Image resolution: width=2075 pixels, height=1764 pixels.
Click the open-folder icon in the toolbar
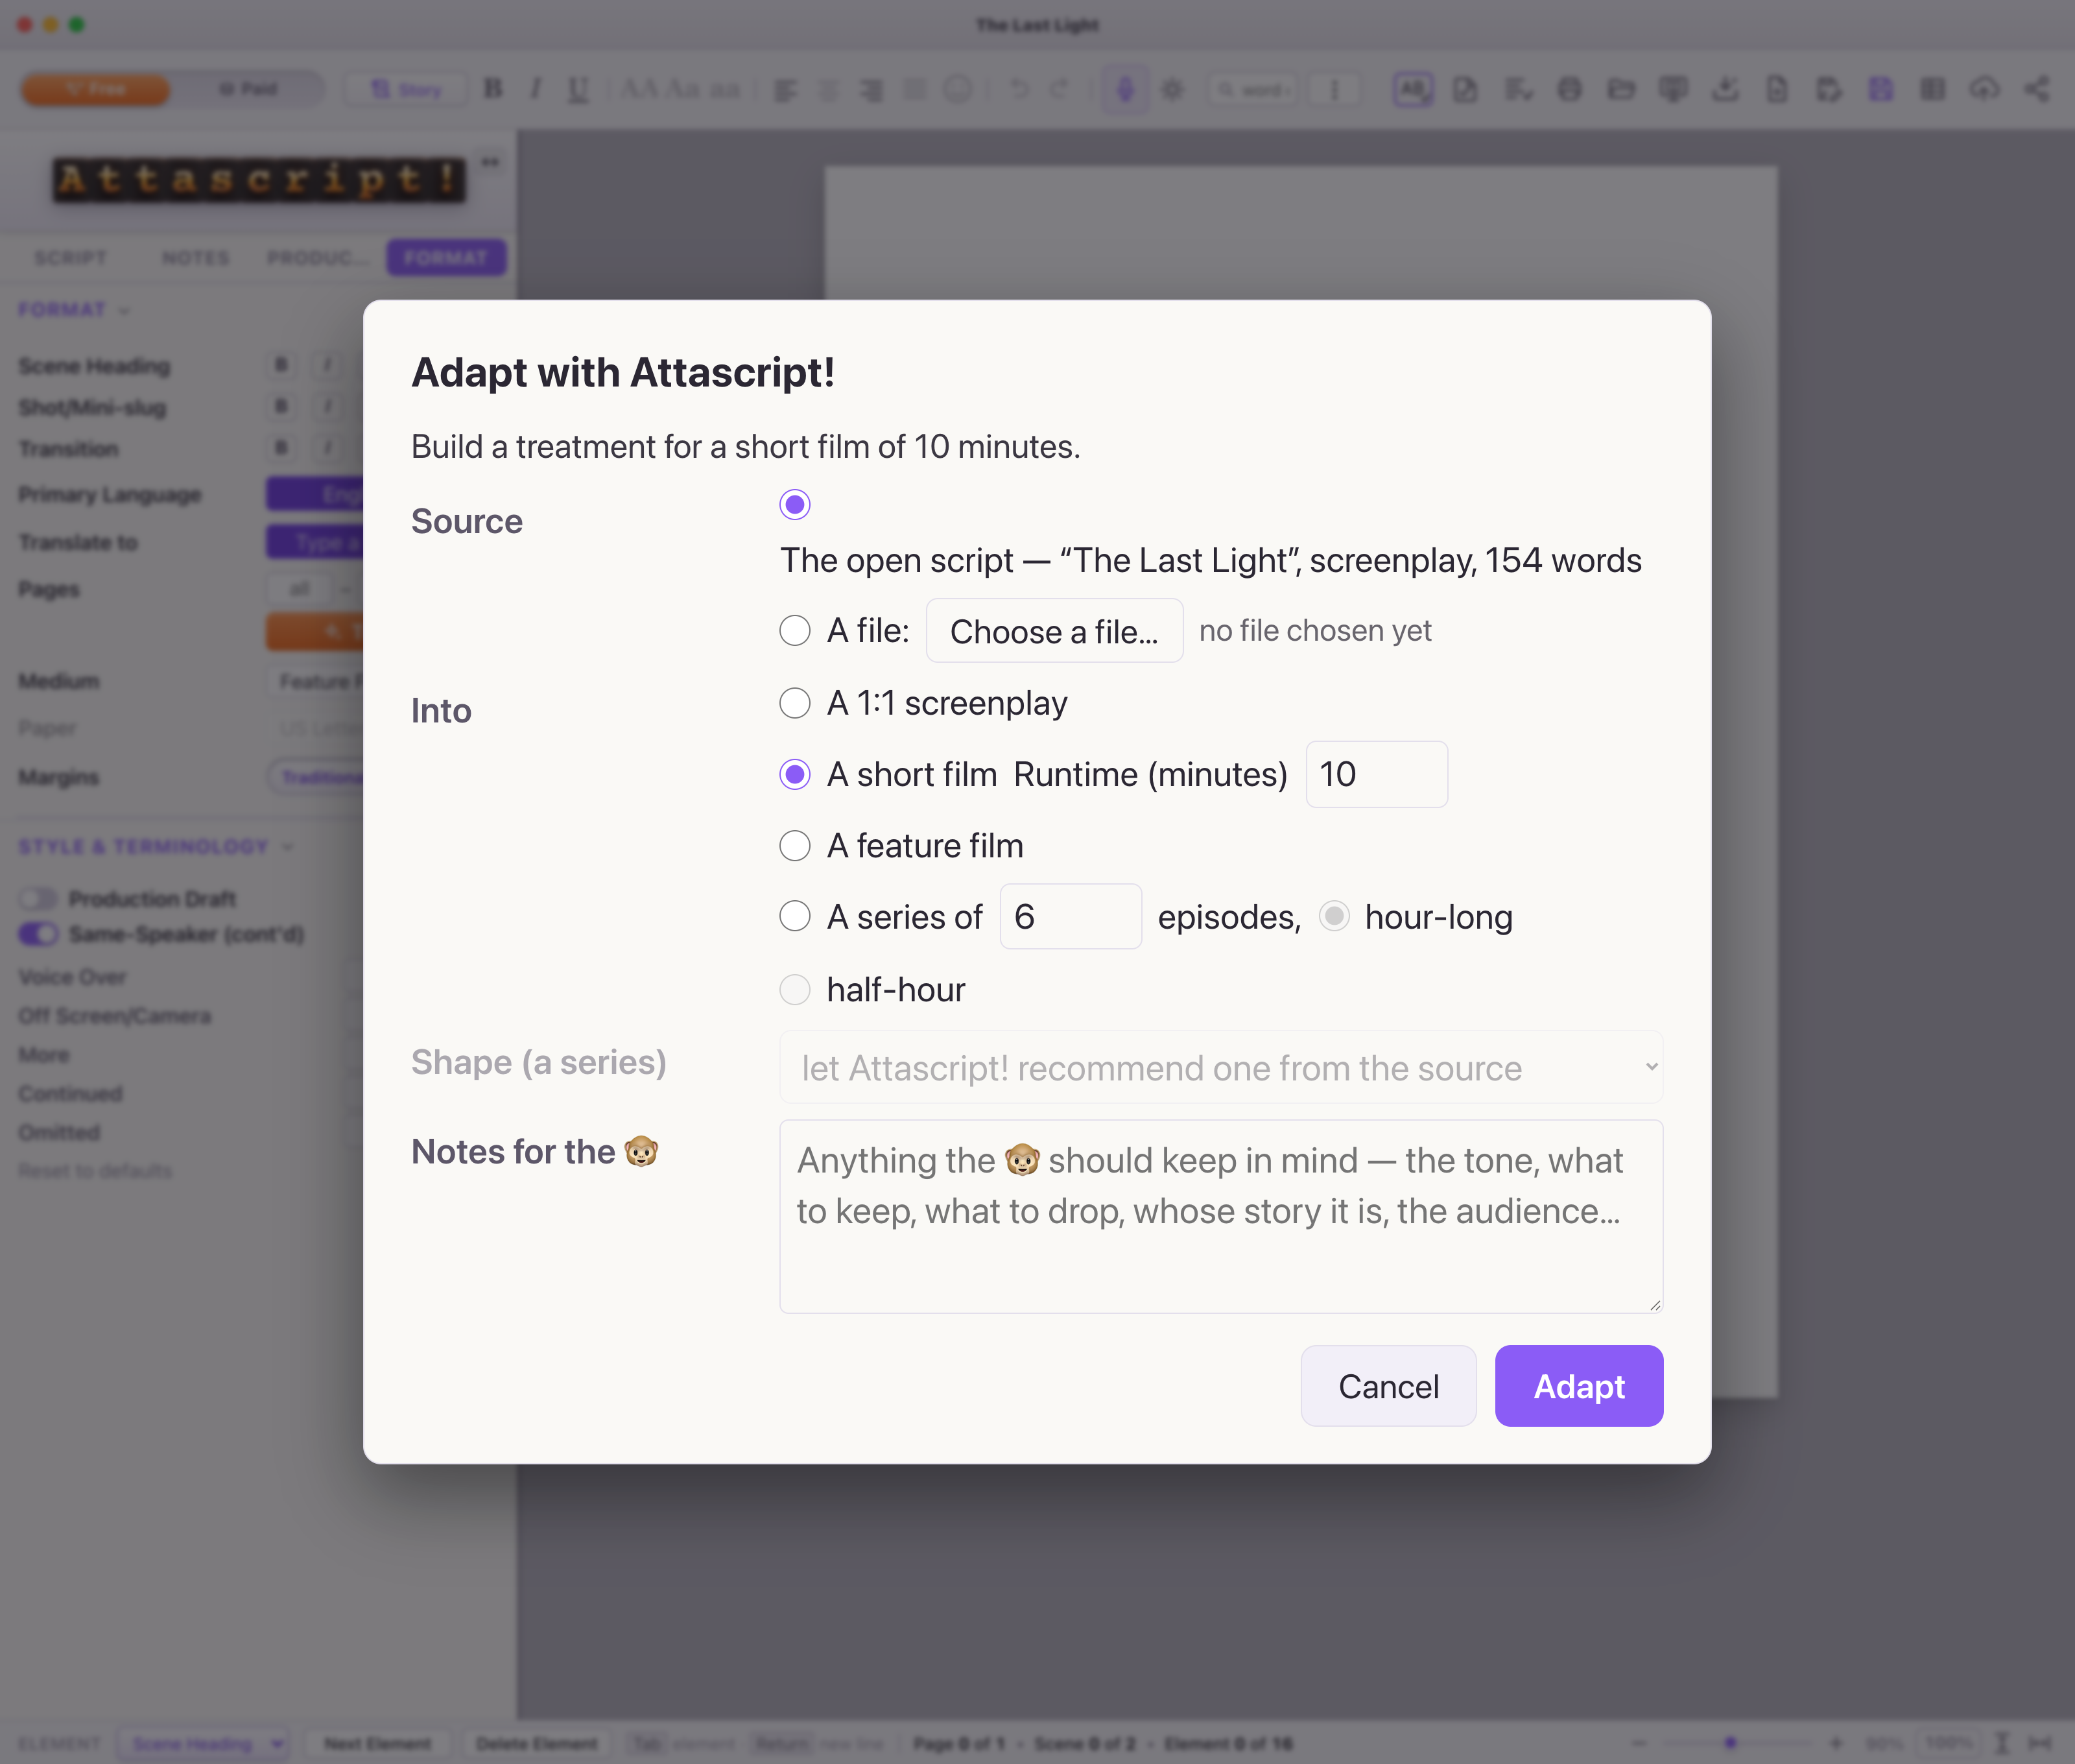point(1621,89)
